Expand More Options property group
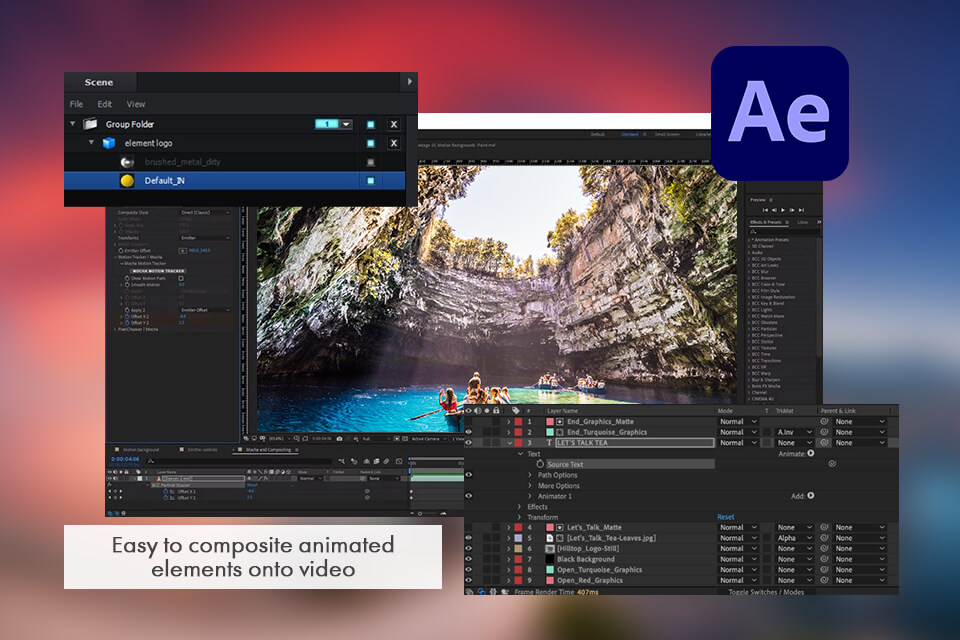Screen dimensions: 960x640 (530, 486)
